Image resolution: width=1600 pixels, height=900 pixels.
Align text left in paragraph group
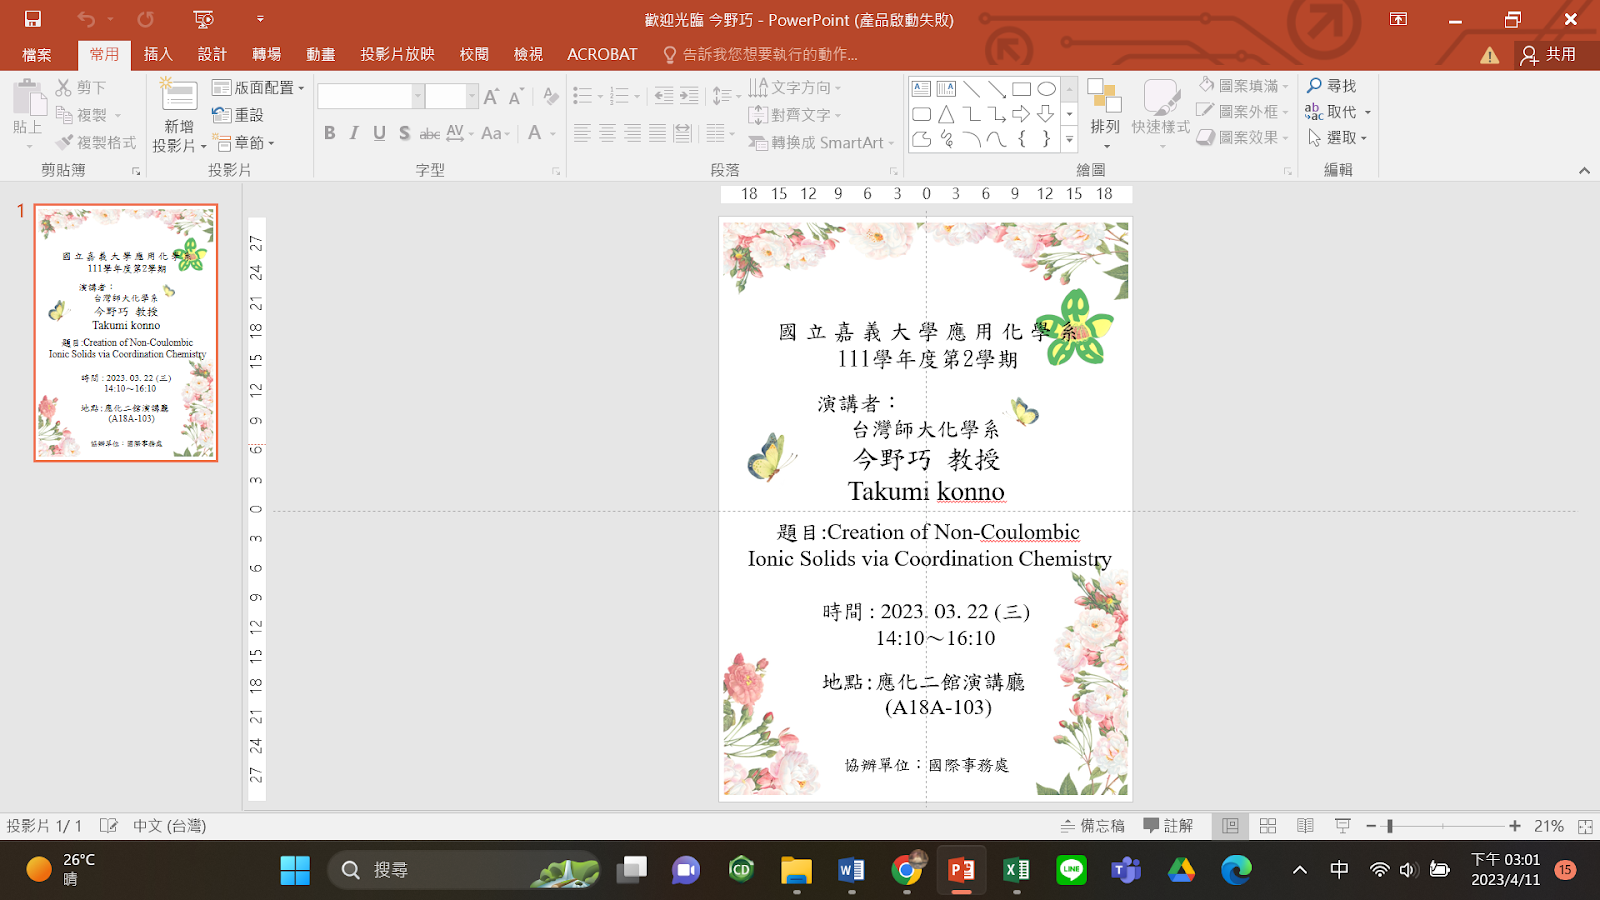[x=582, y=133]
